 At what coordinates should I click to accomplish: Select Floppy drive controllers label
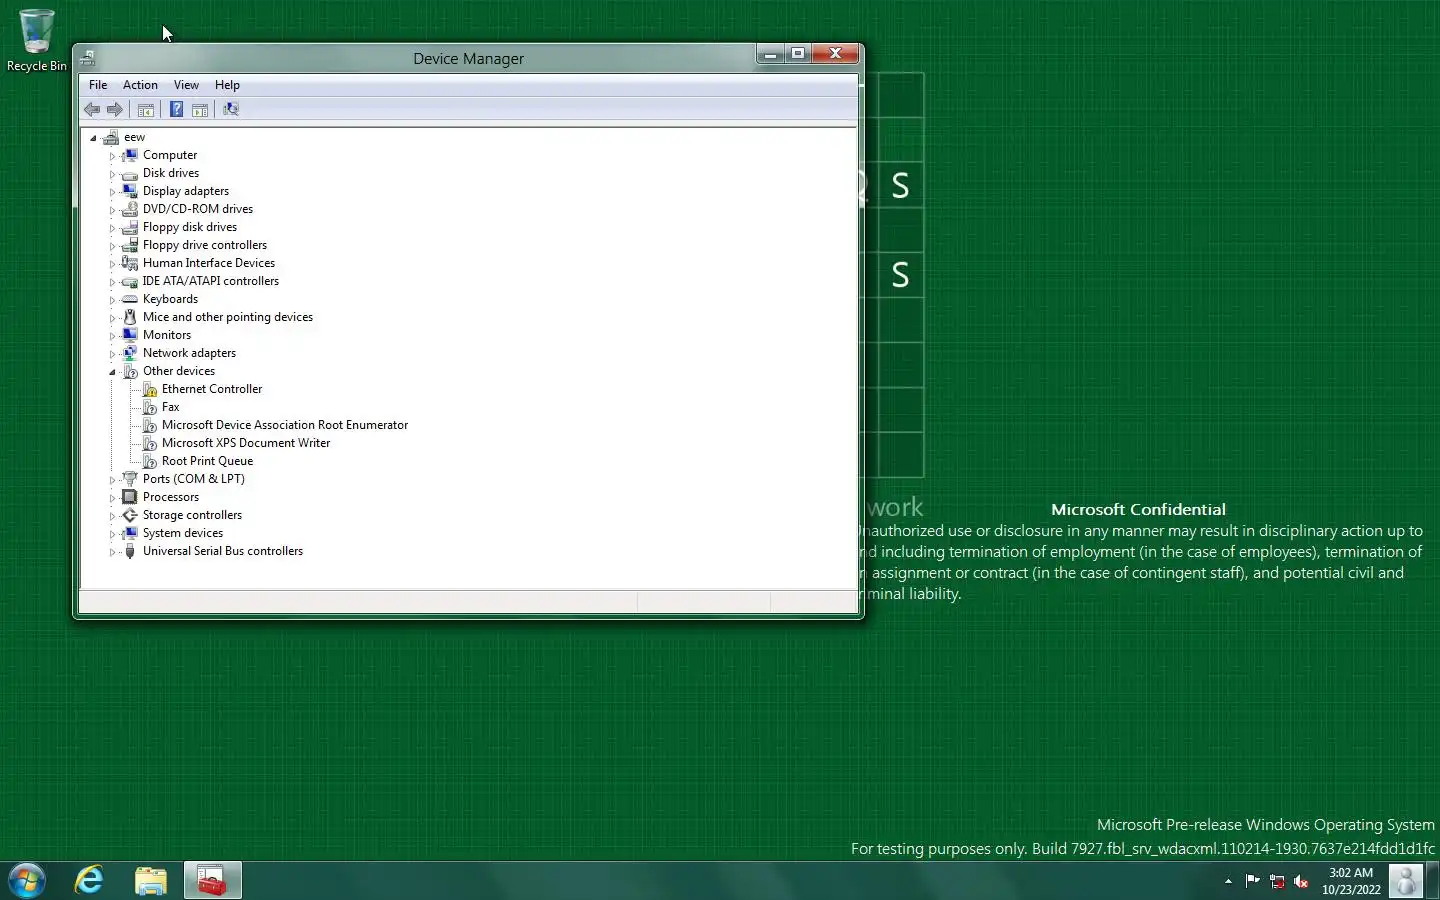click(205, 245)
